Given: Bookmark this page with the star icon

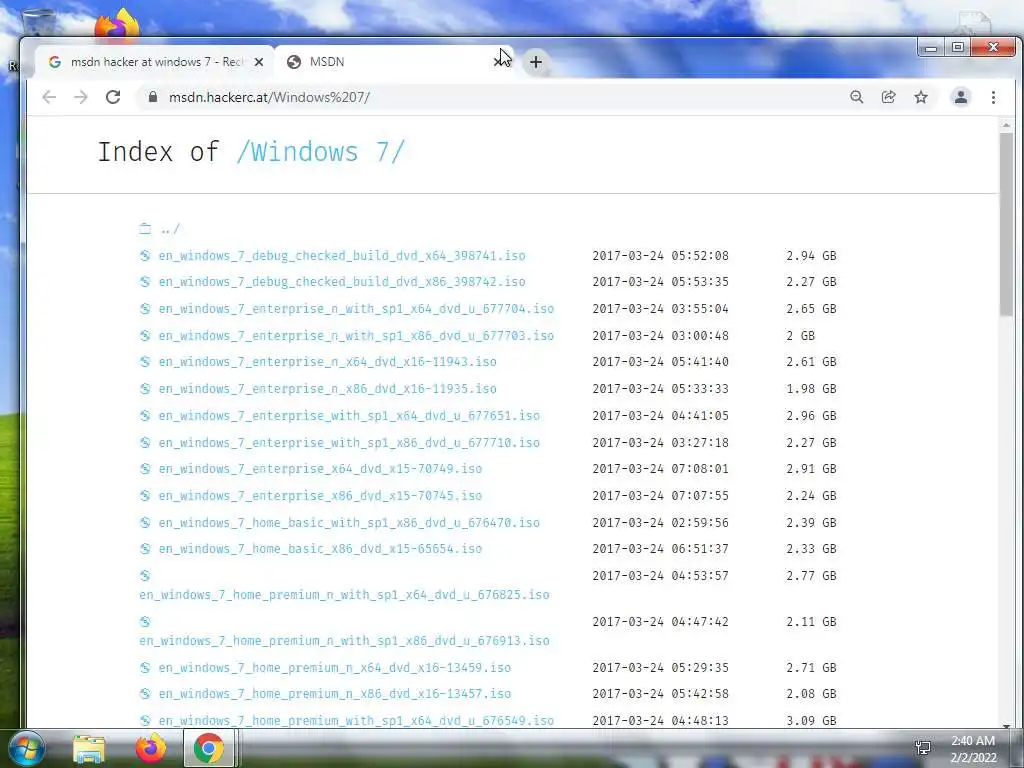Looking at the screenshot, I should point(921,97).
